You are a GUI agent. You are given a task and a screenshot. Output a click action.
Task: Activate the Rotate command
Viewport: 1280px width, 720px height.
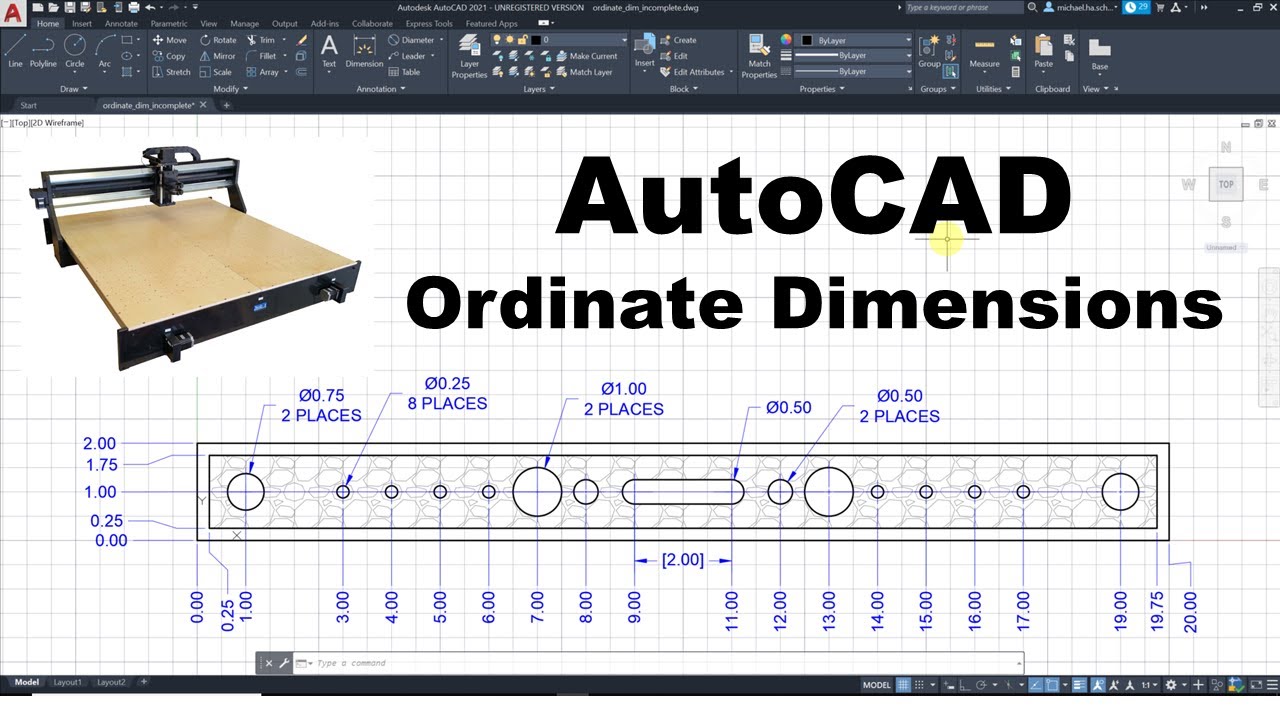218,40
